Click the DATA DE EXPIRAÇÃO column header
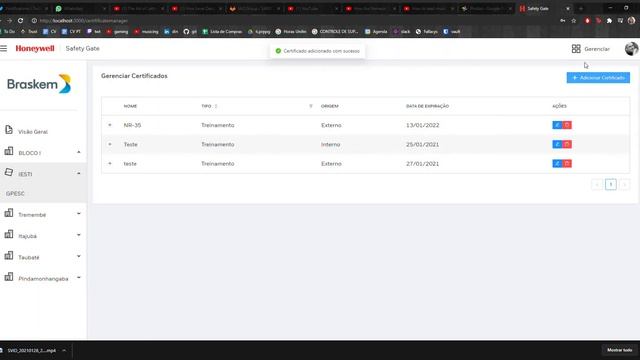Screen dimensions: 640x360 tap(427, 106)
